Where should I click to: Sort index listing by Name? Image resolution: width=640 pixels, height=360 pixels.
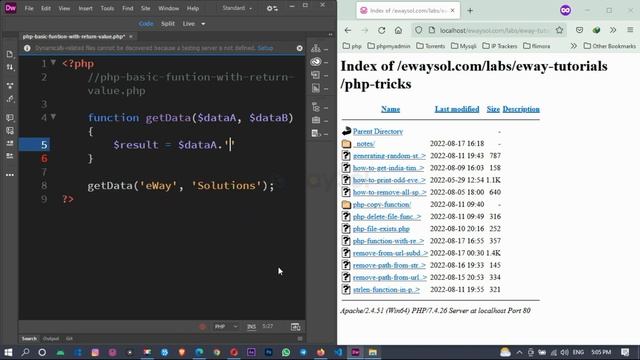tap(390, 109)
